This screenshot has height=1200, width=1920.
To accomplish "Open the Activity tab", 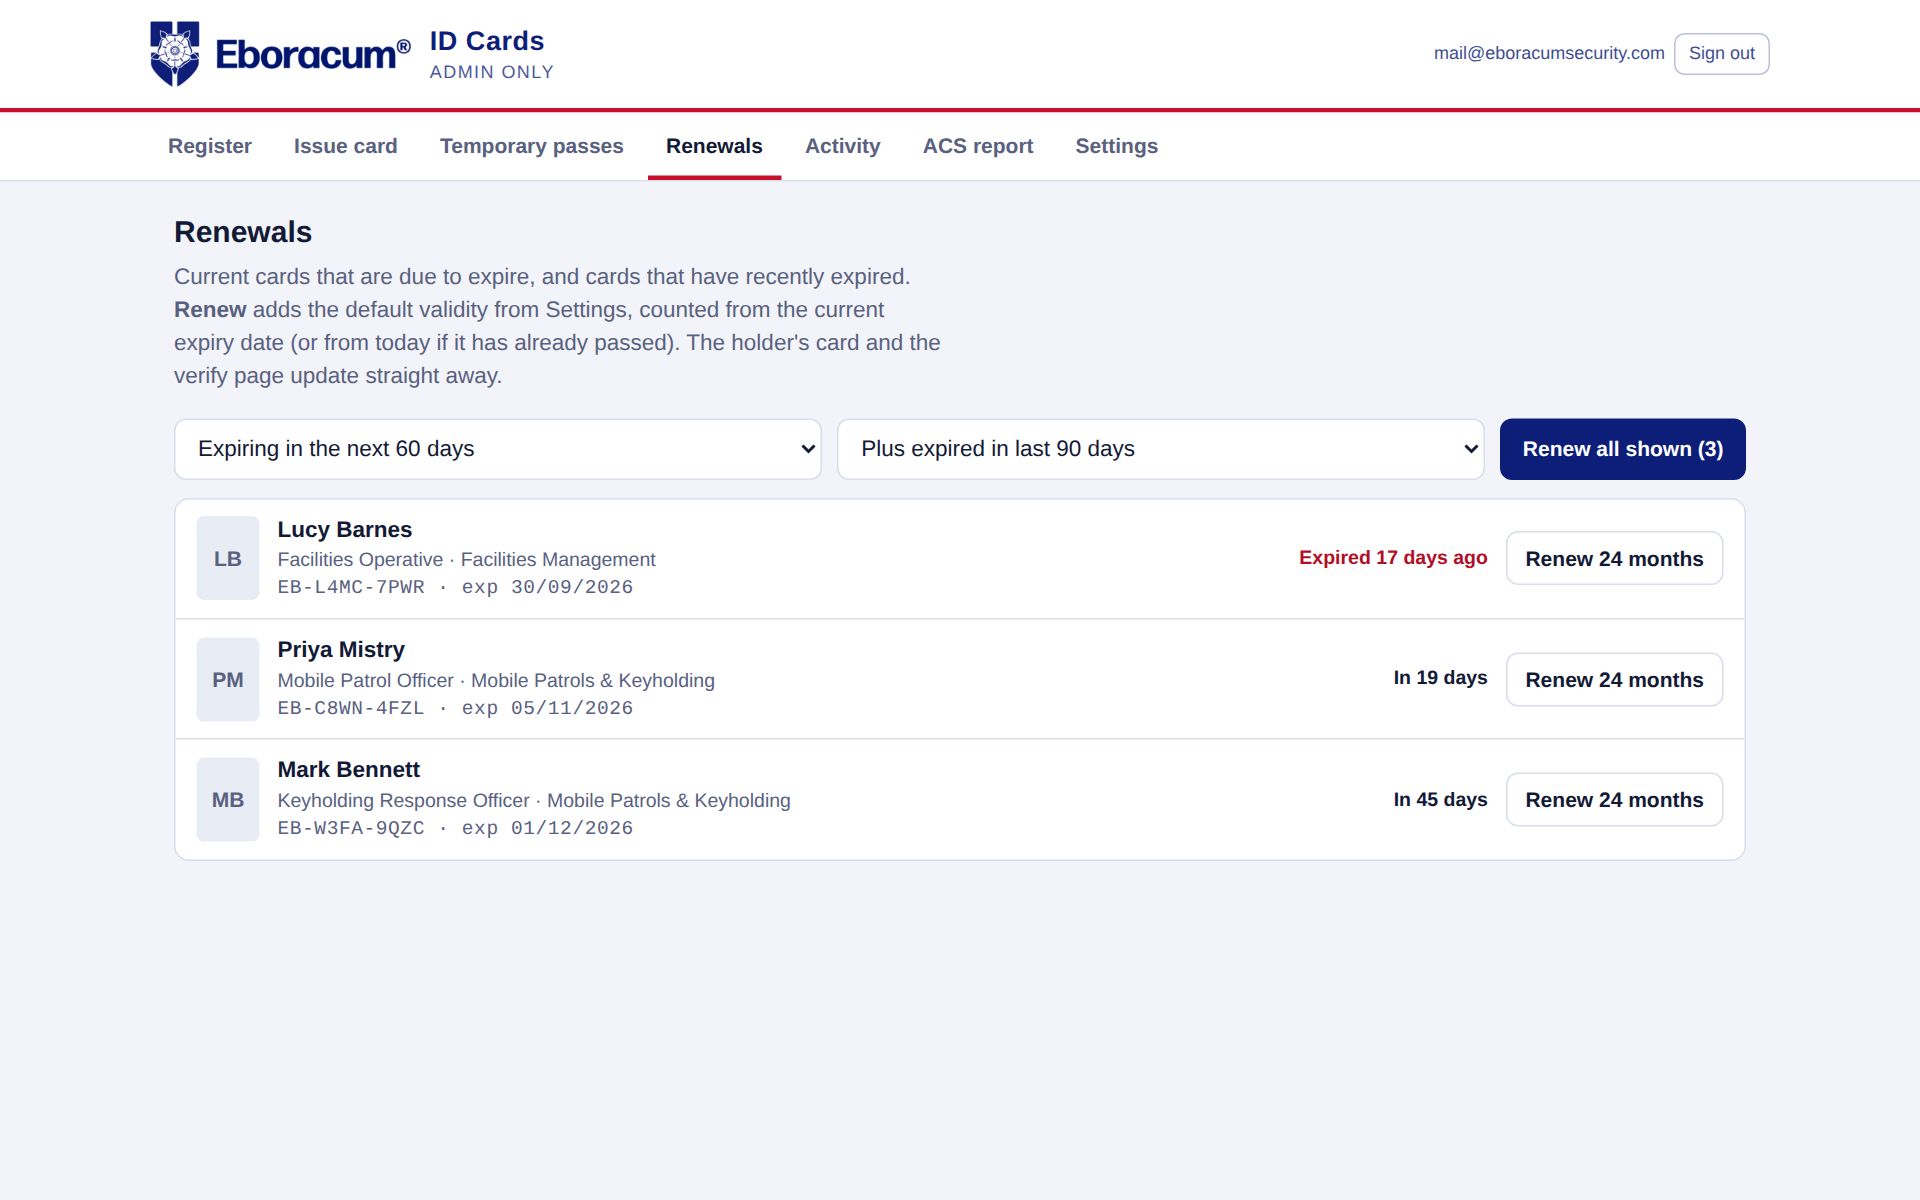I will coord(843,146).
